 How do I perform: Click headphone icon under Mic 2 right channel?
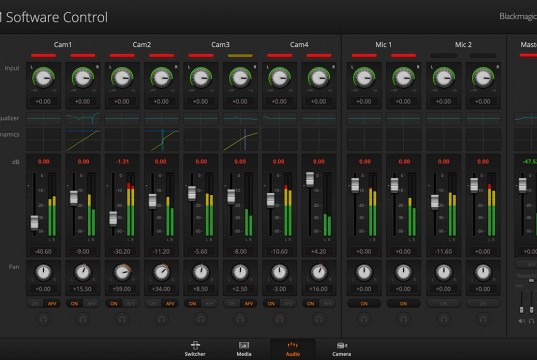coord(483,319)
